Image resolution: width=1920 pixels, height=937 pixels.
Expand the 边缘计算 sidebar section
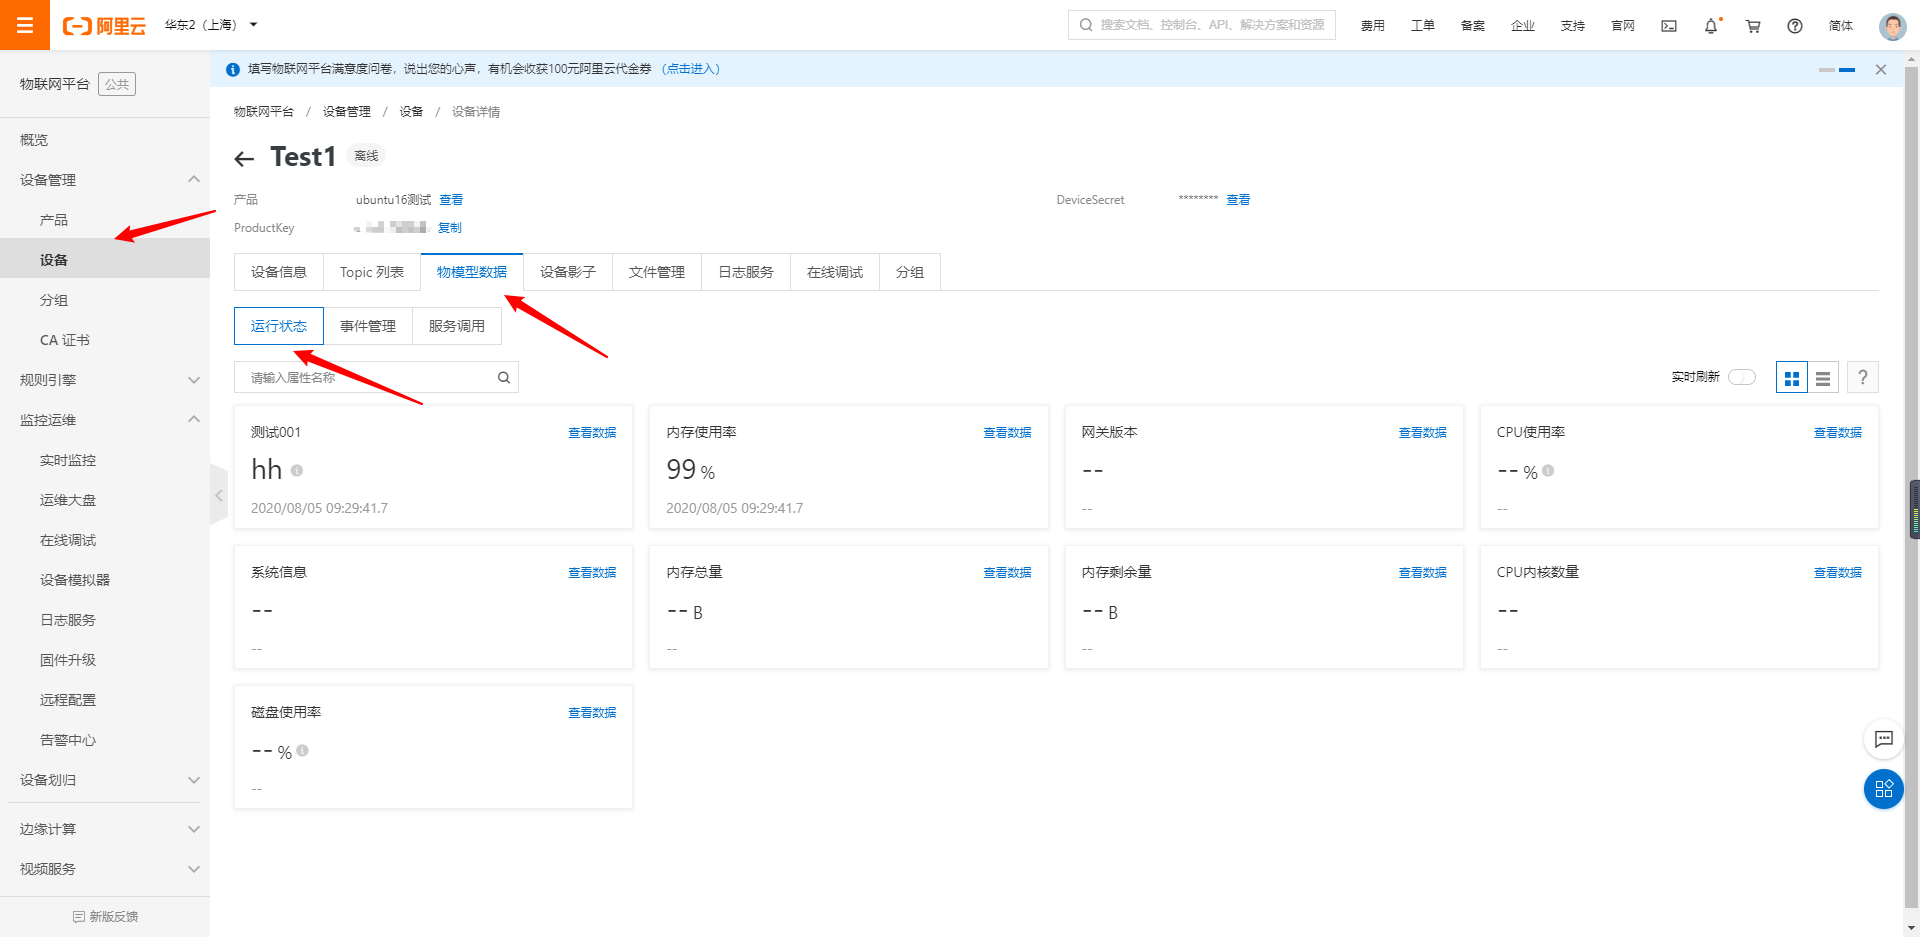pyautogui.click(x=105, y=828)
